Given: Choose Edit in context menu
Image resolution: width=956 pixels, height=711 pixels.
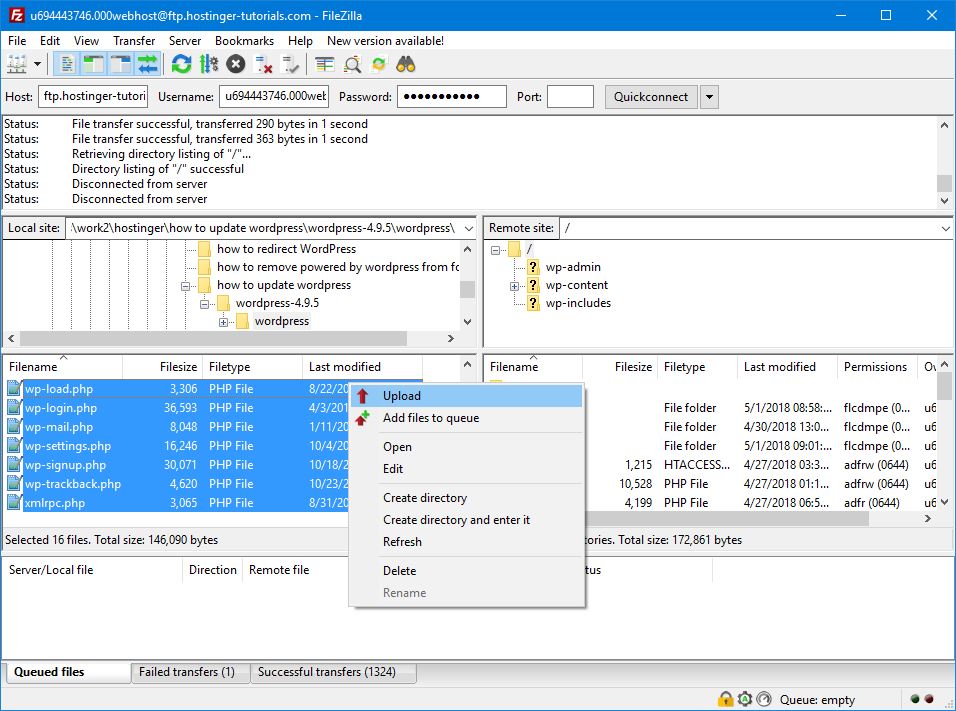Looking at the screenshot, I should point(467,468).
